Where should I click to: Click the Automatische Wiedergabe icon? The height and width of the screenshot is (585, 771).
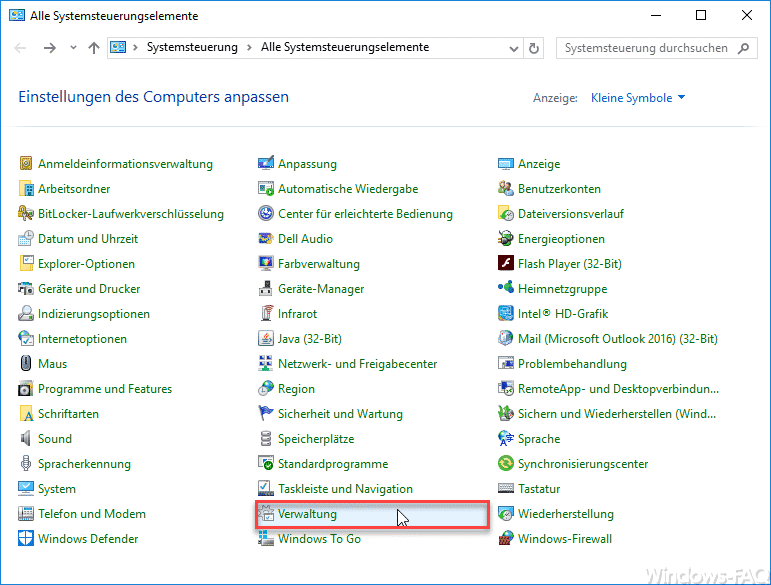(266, 188)
